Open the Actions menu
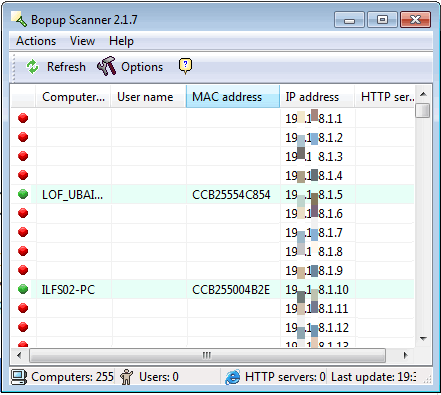441x395 pixels. tap(36, 41)
